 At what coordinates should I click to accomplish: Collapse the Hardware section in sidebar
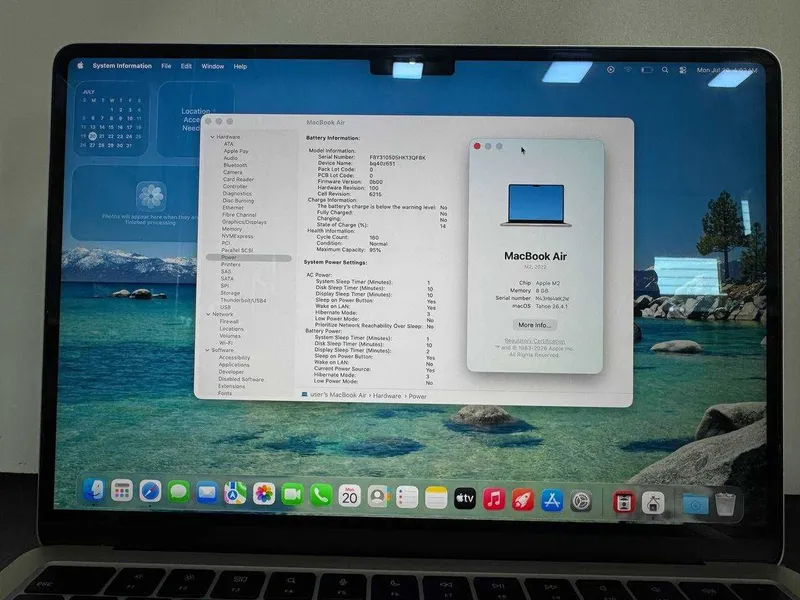[213, 137]
